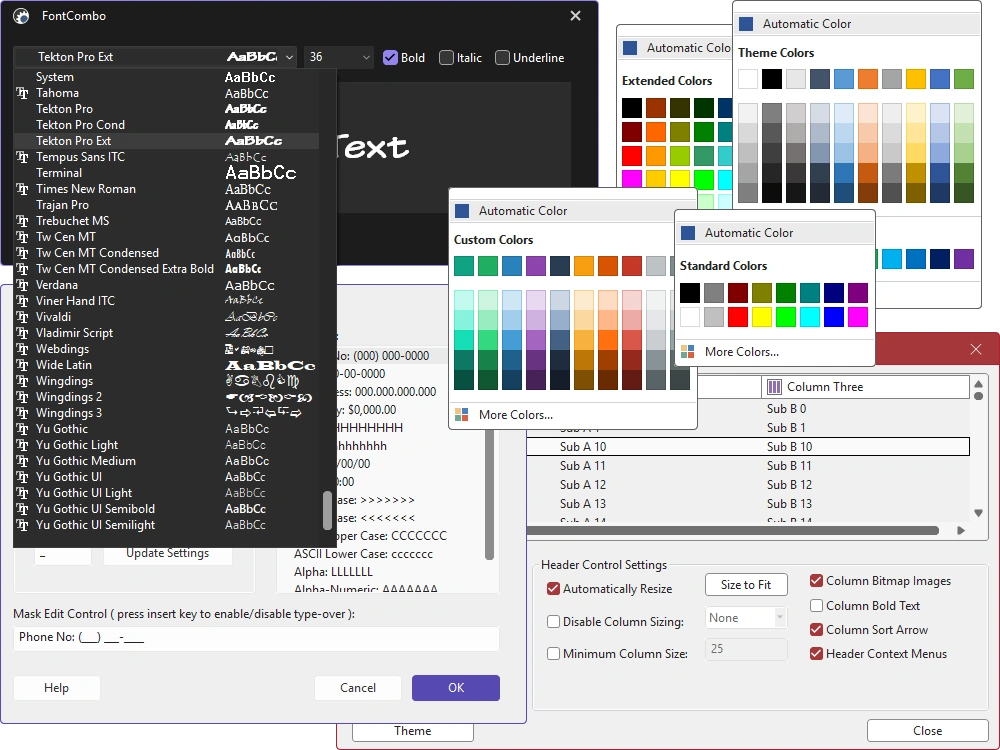Click the More Colors palette icon in Standard Colors popup
Image resolution: width=1000 pixels, height=750 pixels.
688,352
